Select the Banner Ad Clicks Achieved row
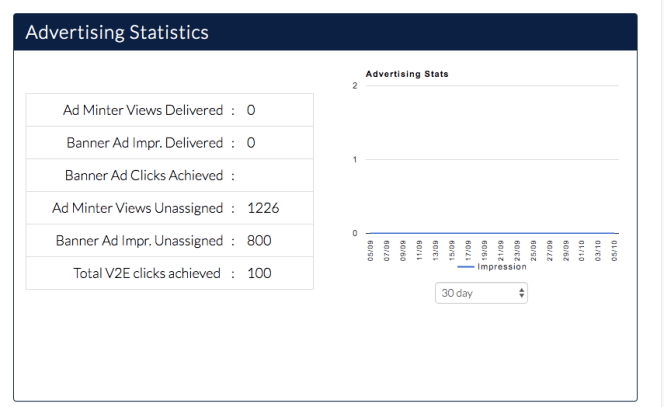The width and height of the screenshot is (664, 407). pyautogui.click(x=169, y=175)
